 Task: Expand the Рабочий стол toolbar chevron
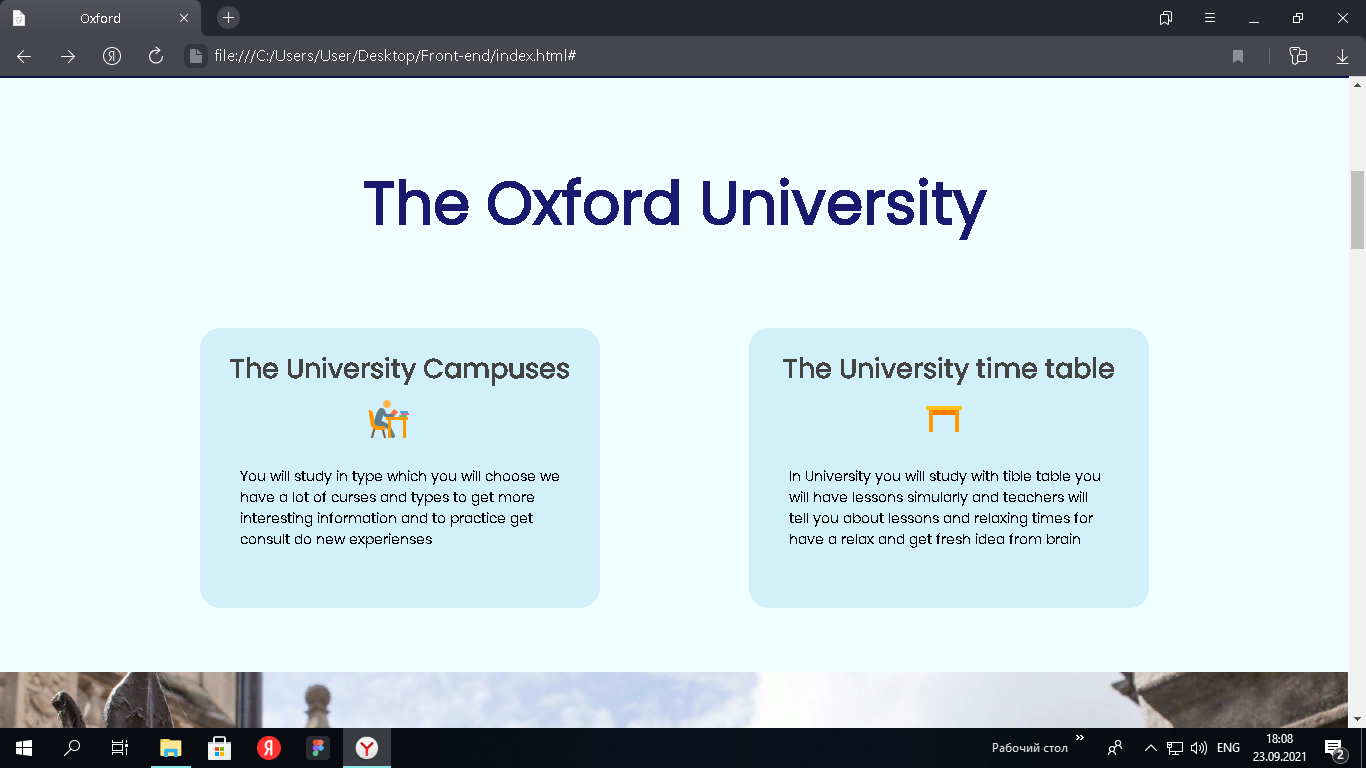click(1079, 738)
